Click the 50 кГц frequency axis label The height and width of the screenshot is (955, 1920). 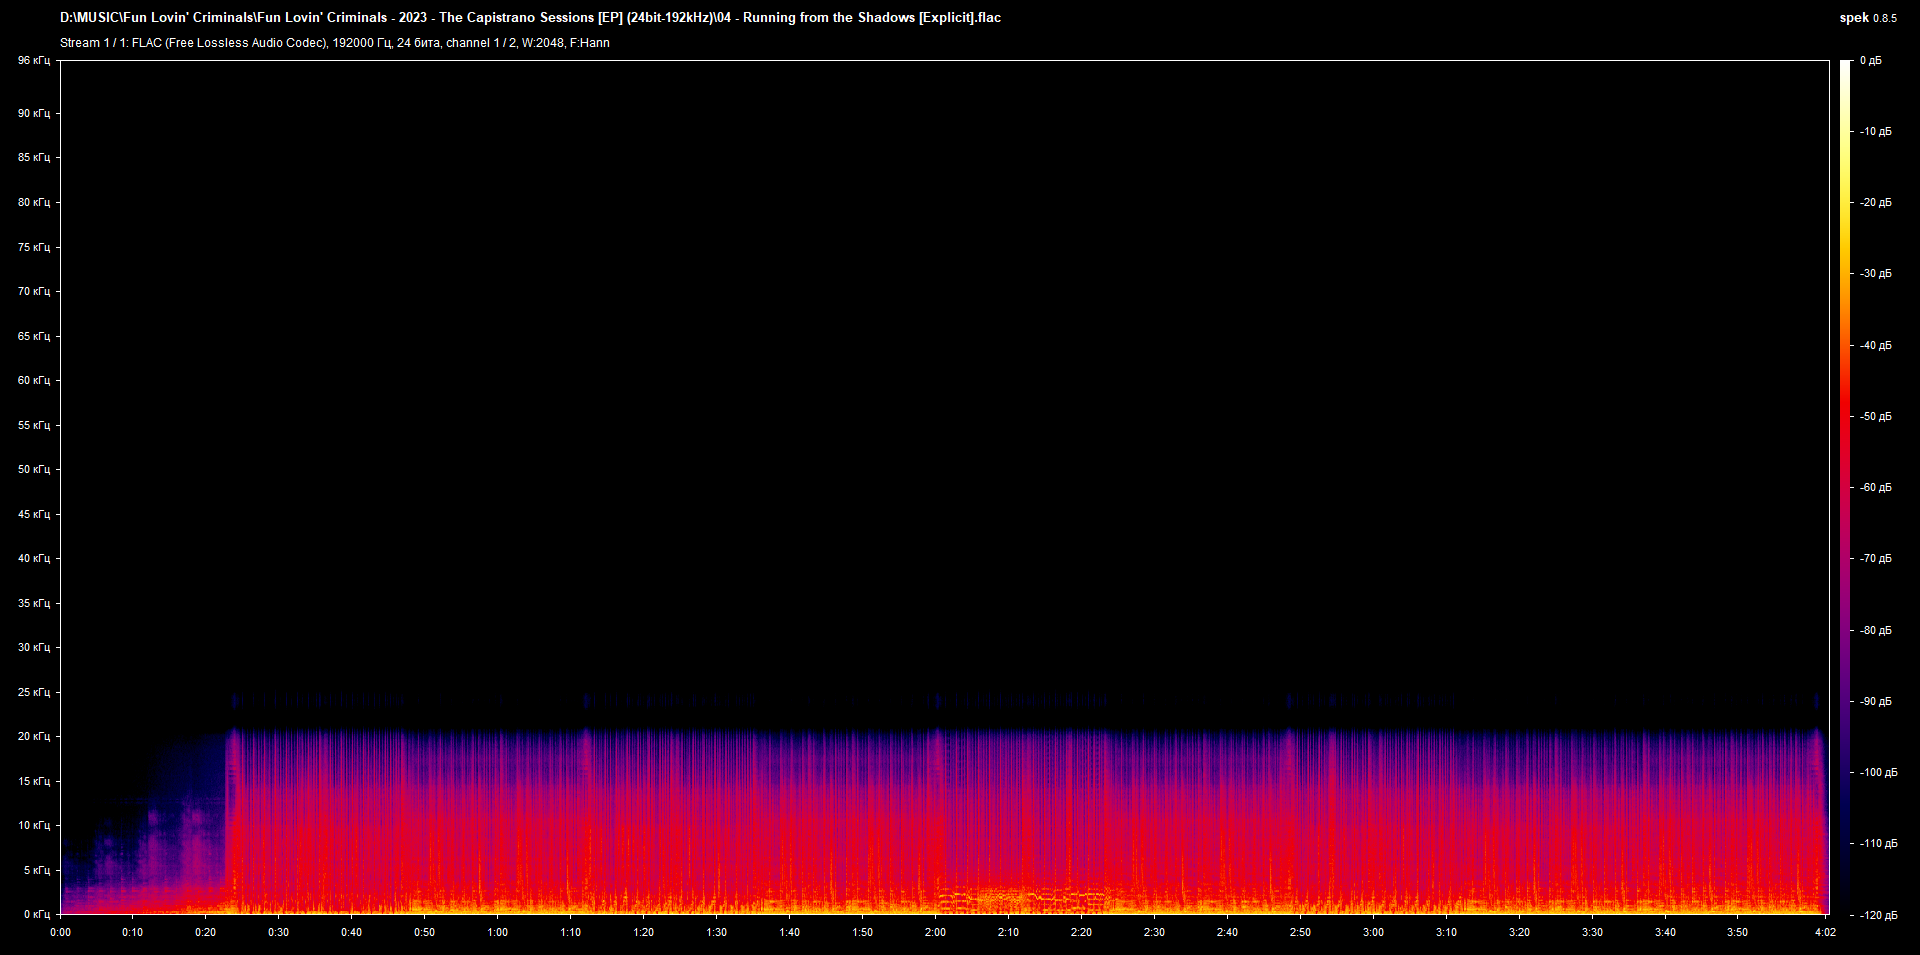coord(33,470)
